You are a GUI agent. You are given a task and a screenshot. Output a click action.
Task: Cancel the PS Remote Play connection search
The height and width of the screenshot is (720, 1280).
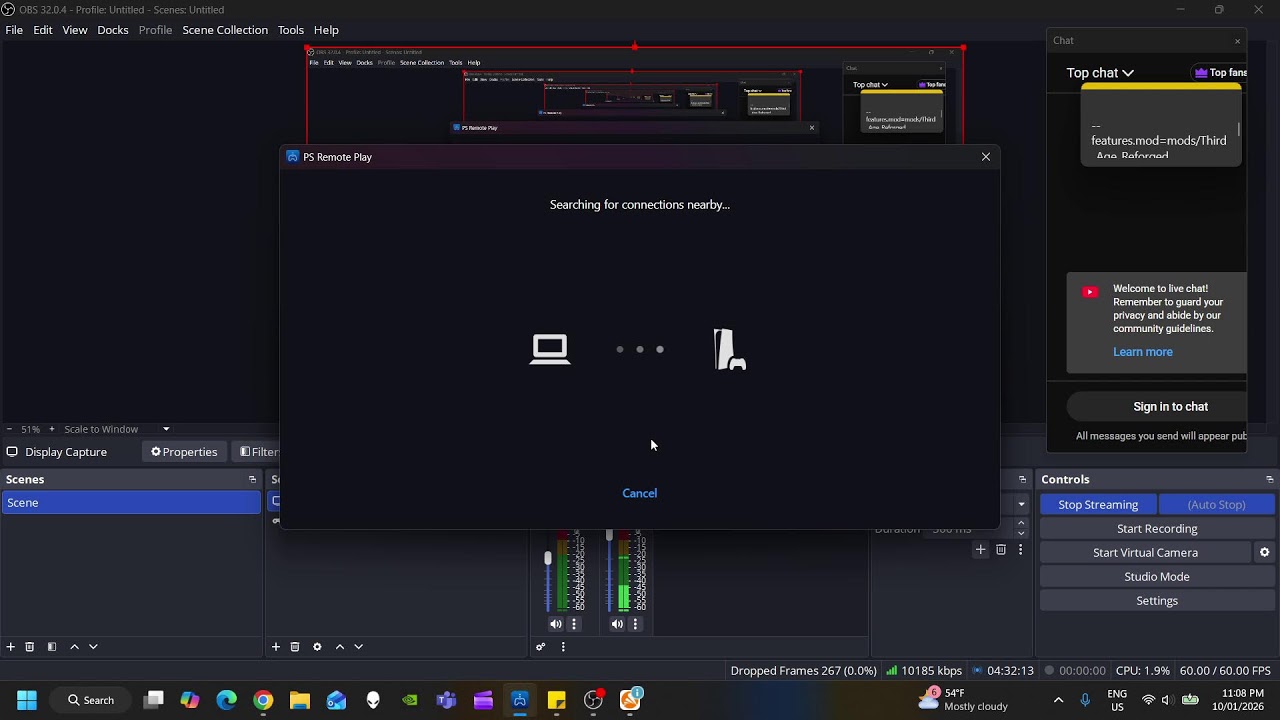640,493
